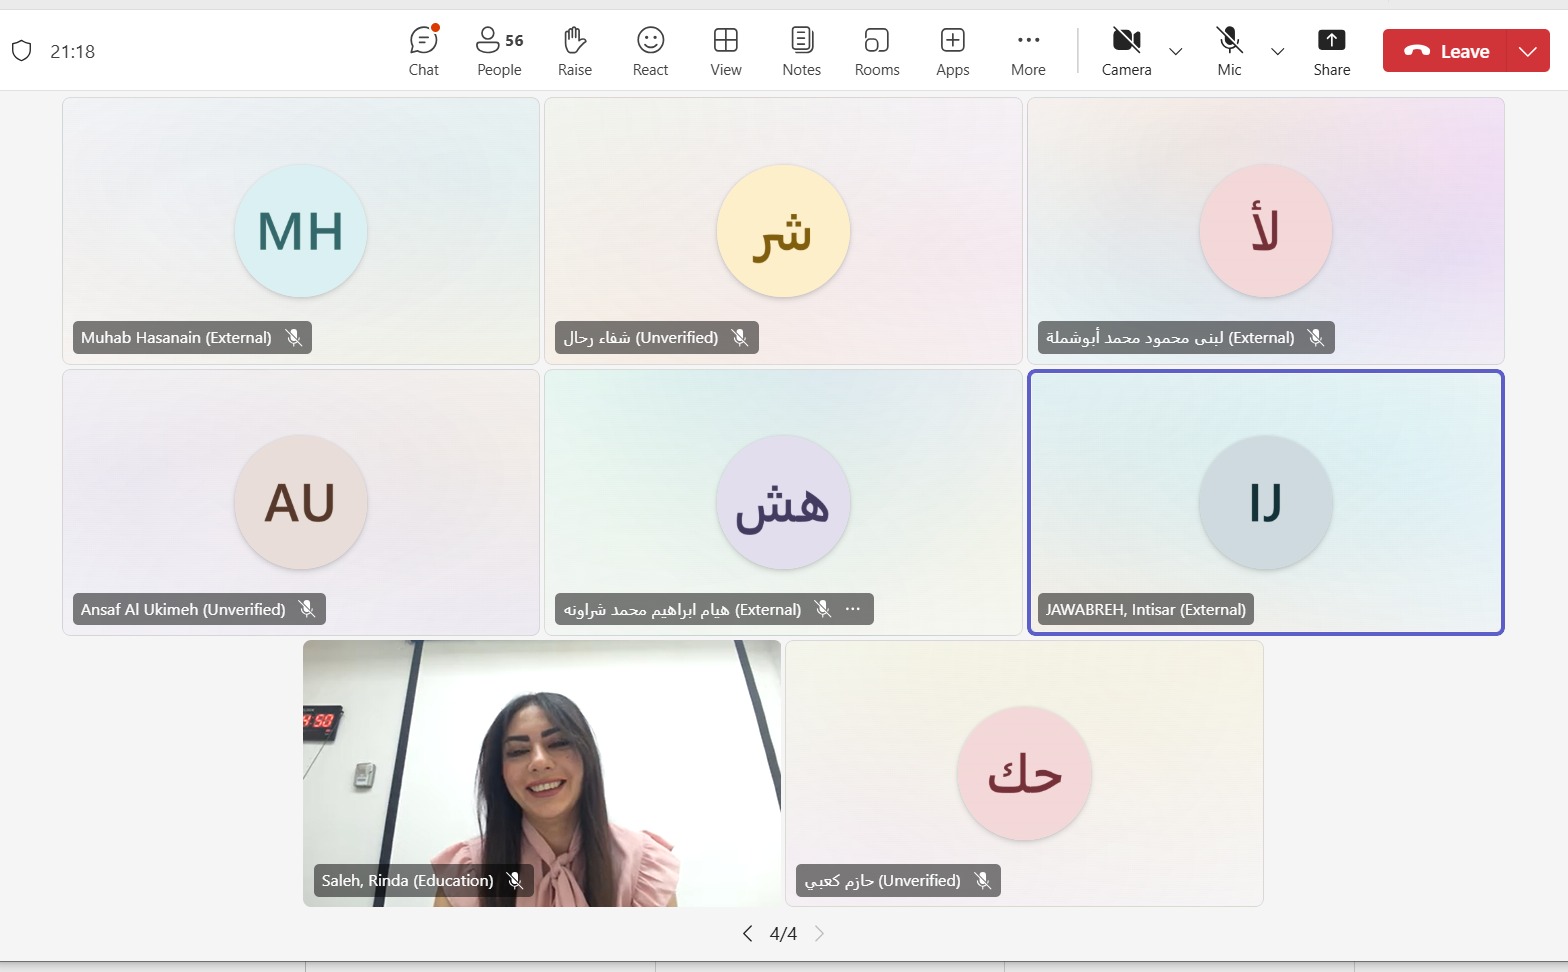
Task: Click the هش avatar circle
Action: point(783,502)
